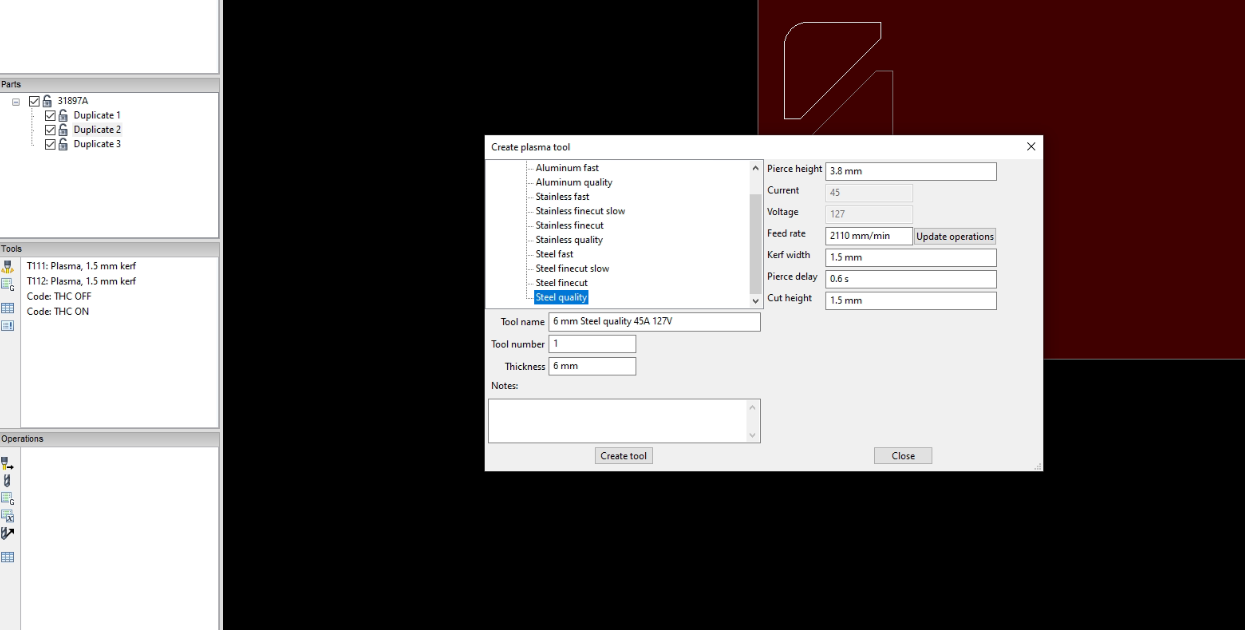Toggle visibility of Duplicate 2 part
The height and width of the screenshot is (630, 1245).
[x=49, y=129]
